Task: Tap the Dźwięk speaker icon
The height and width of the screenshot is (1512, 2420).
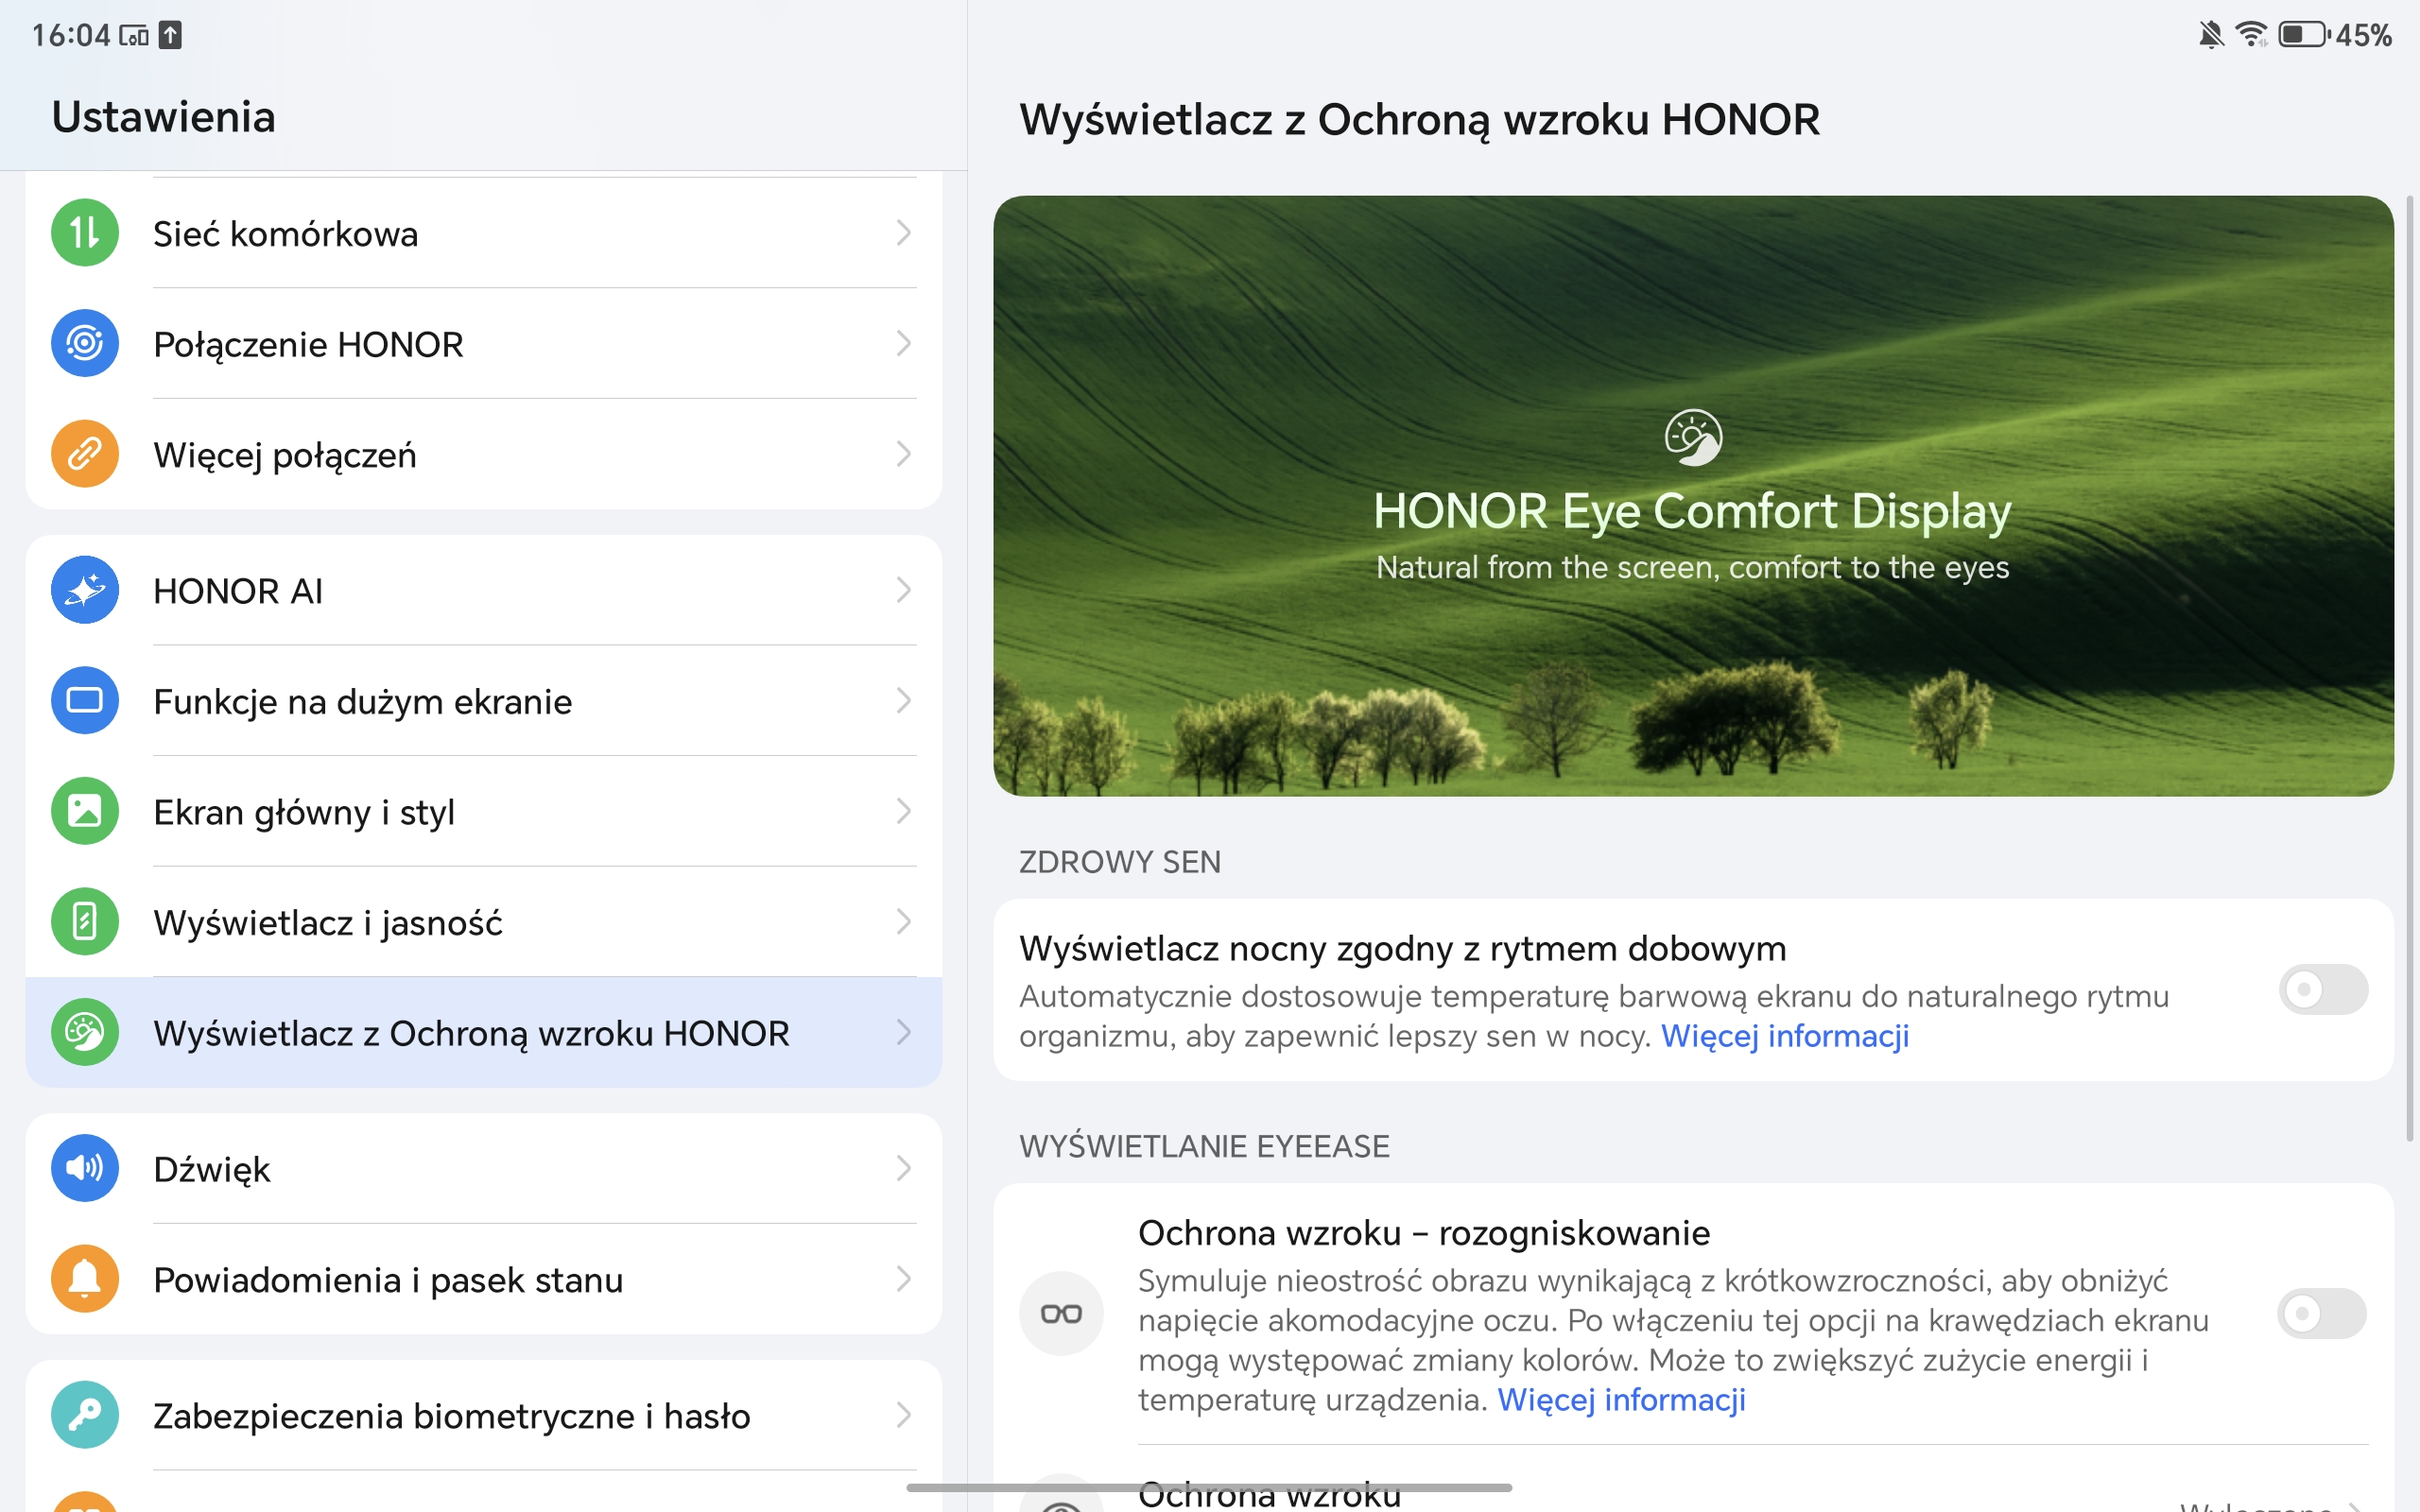Action: tap(85, 1168)
